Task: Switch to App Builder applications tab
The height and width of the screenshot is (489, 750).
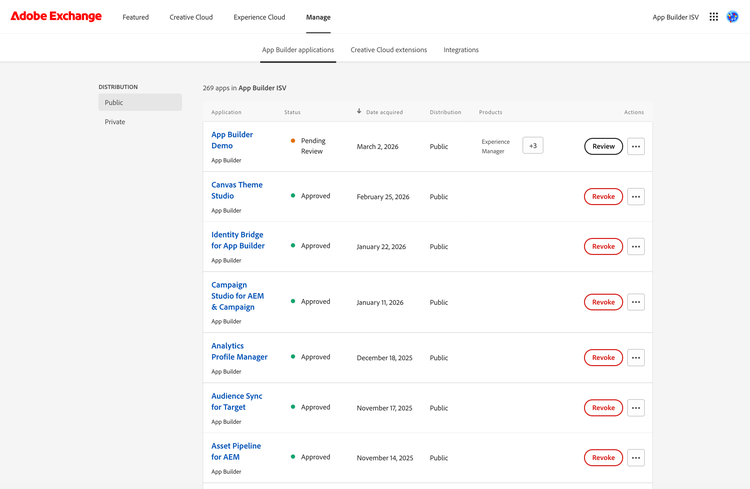Action: pos(298,50)
